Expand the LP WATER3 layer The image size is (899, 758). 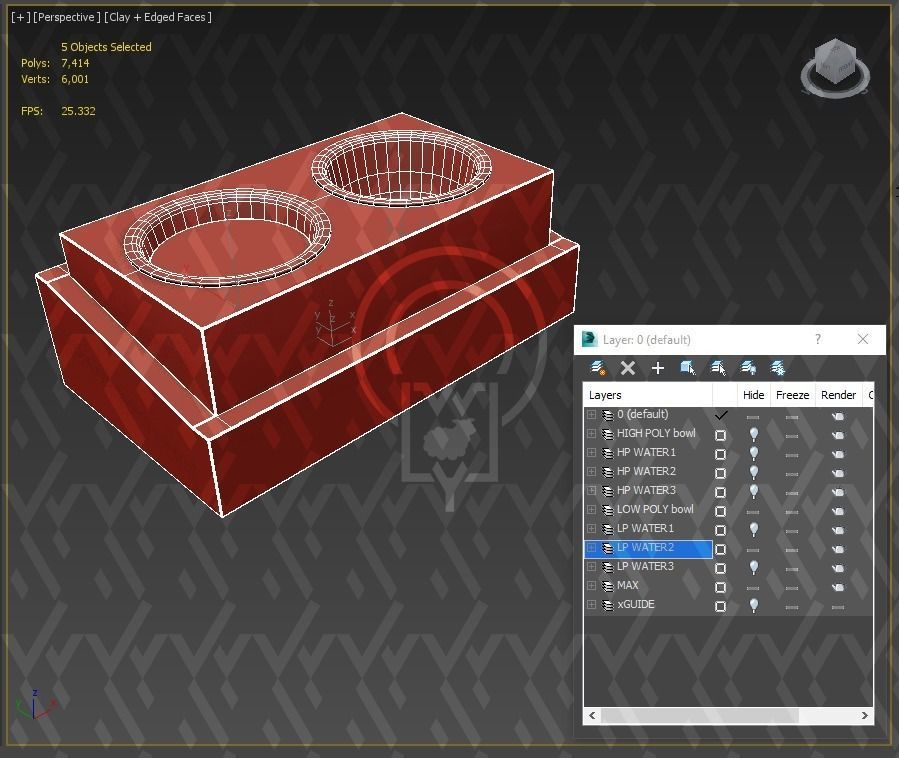click(591, 566)
